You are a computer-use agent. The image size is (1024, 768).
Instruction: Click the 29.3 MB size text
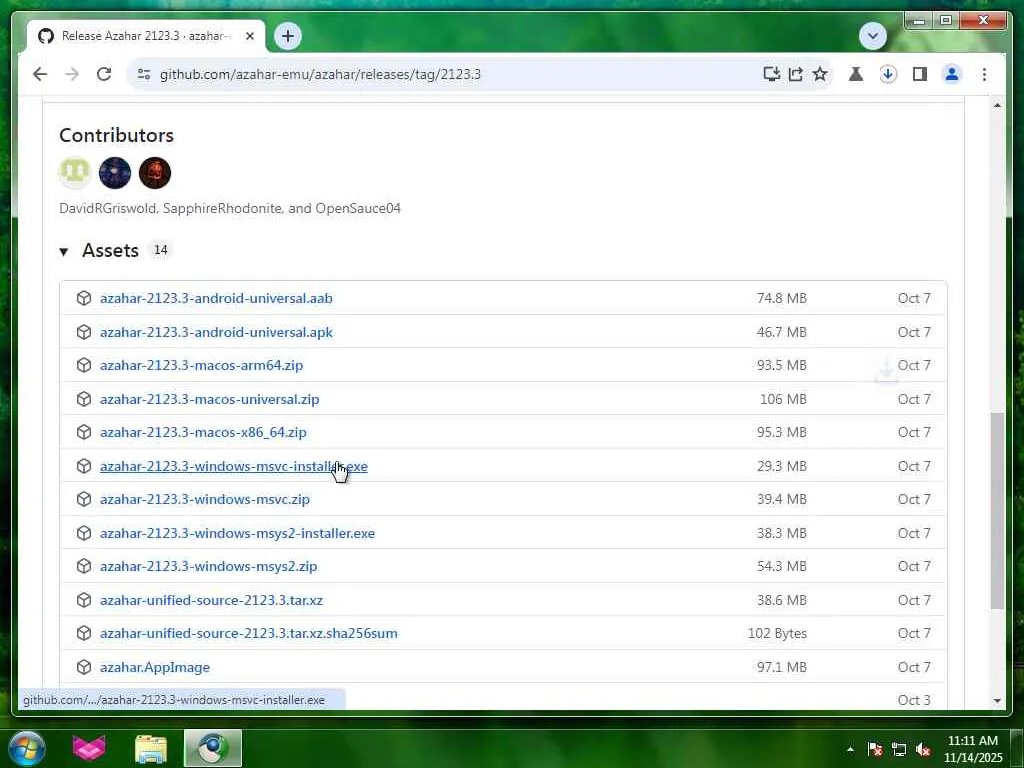click(x=782, y=466)
